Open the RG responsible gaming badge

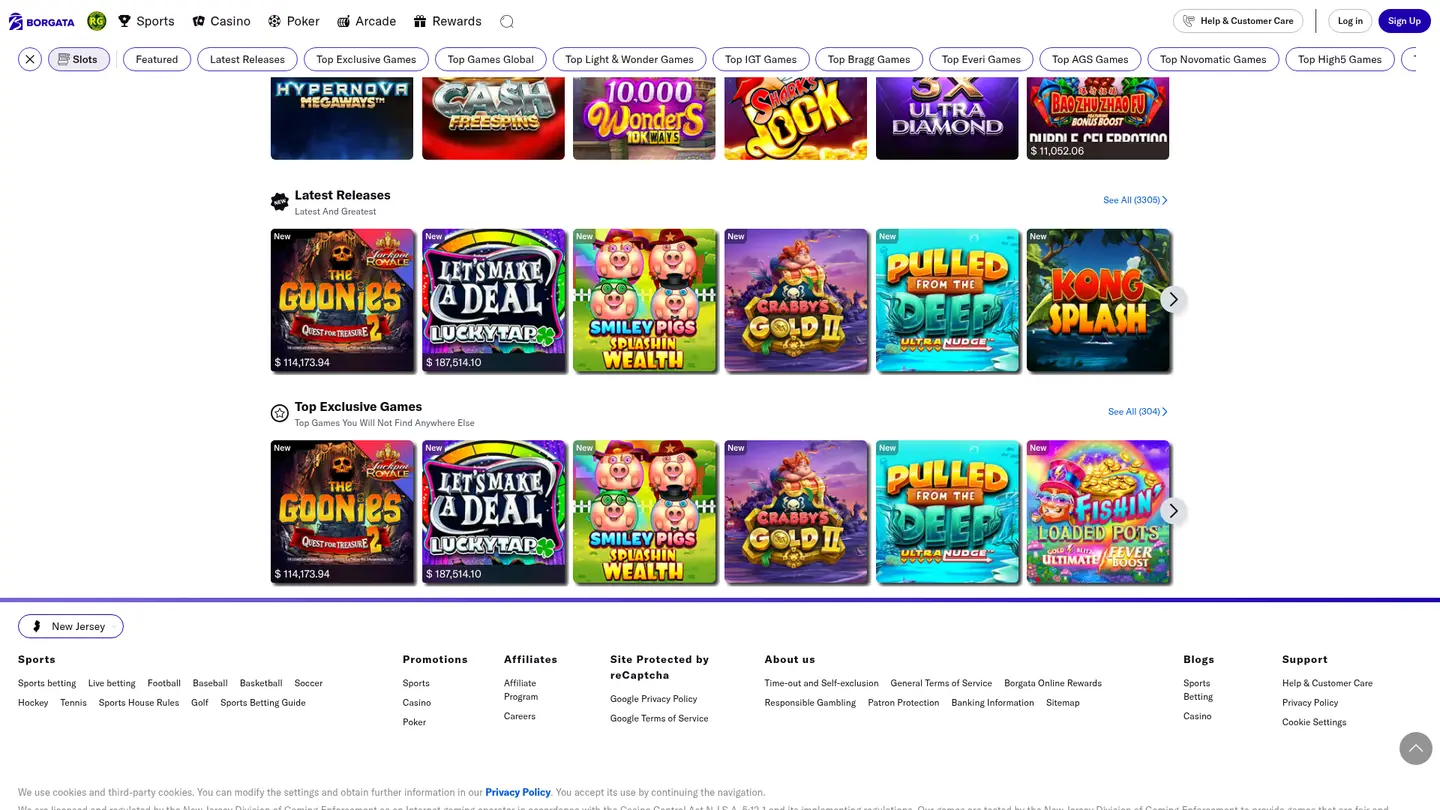click(97, 21)
